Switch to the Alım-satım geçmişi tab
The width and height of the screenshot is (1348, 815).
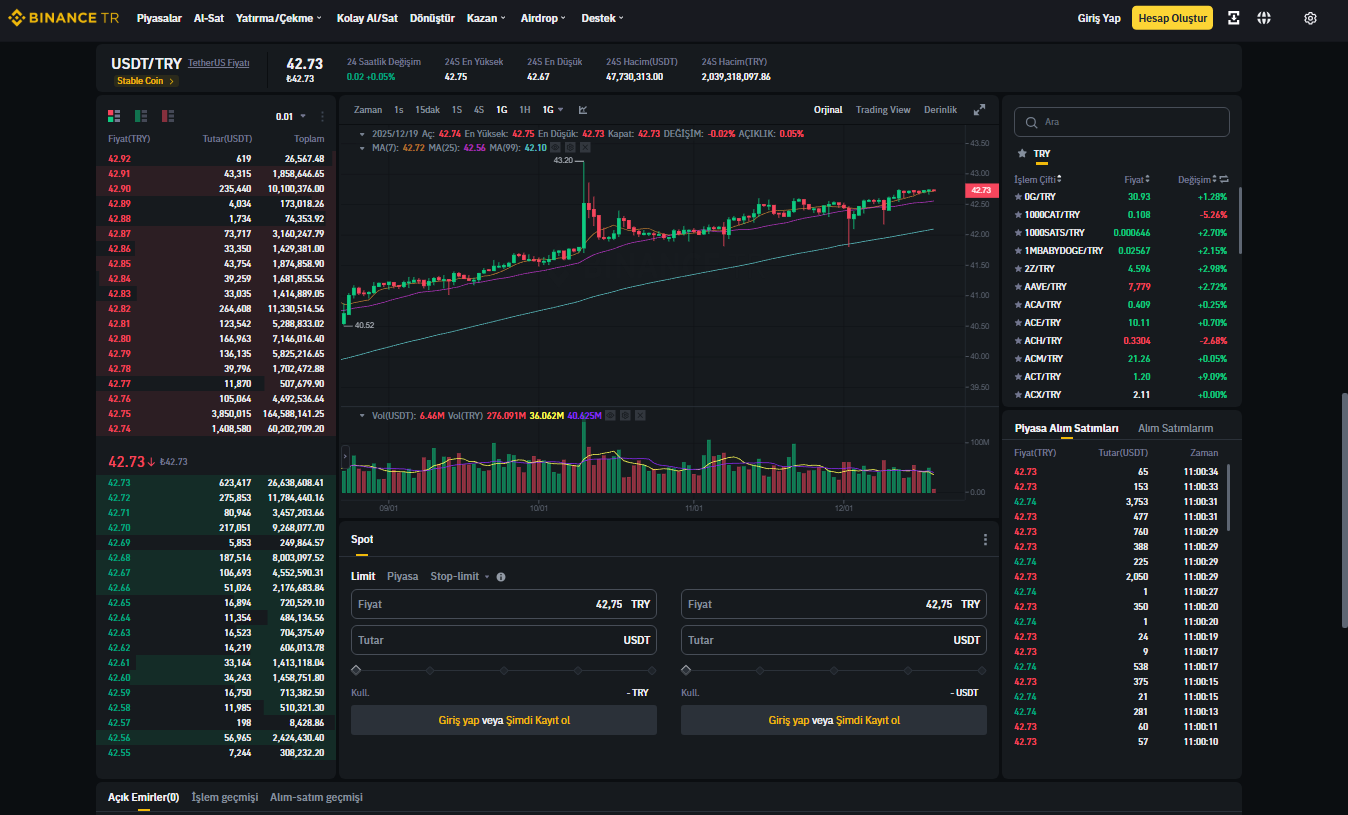coord(316,797)
